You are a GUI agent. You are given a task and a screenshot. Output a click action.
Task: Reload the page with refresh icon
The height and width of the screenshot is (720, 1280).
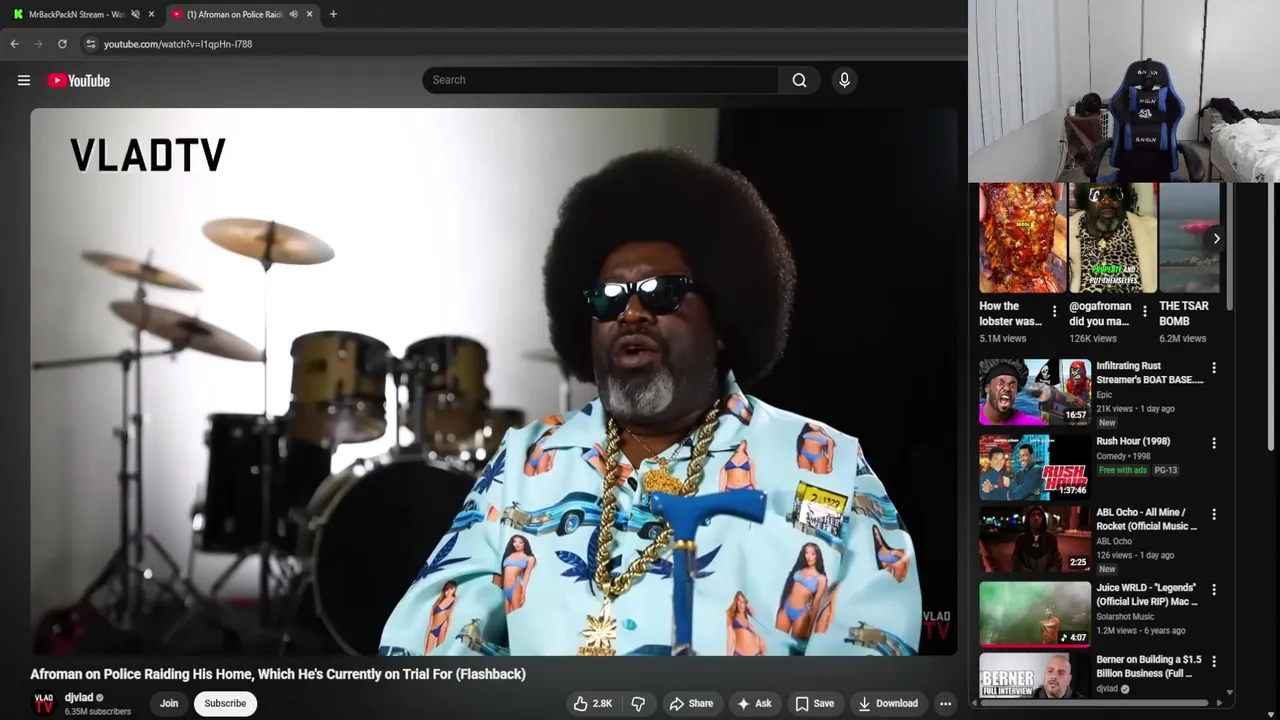62,44
